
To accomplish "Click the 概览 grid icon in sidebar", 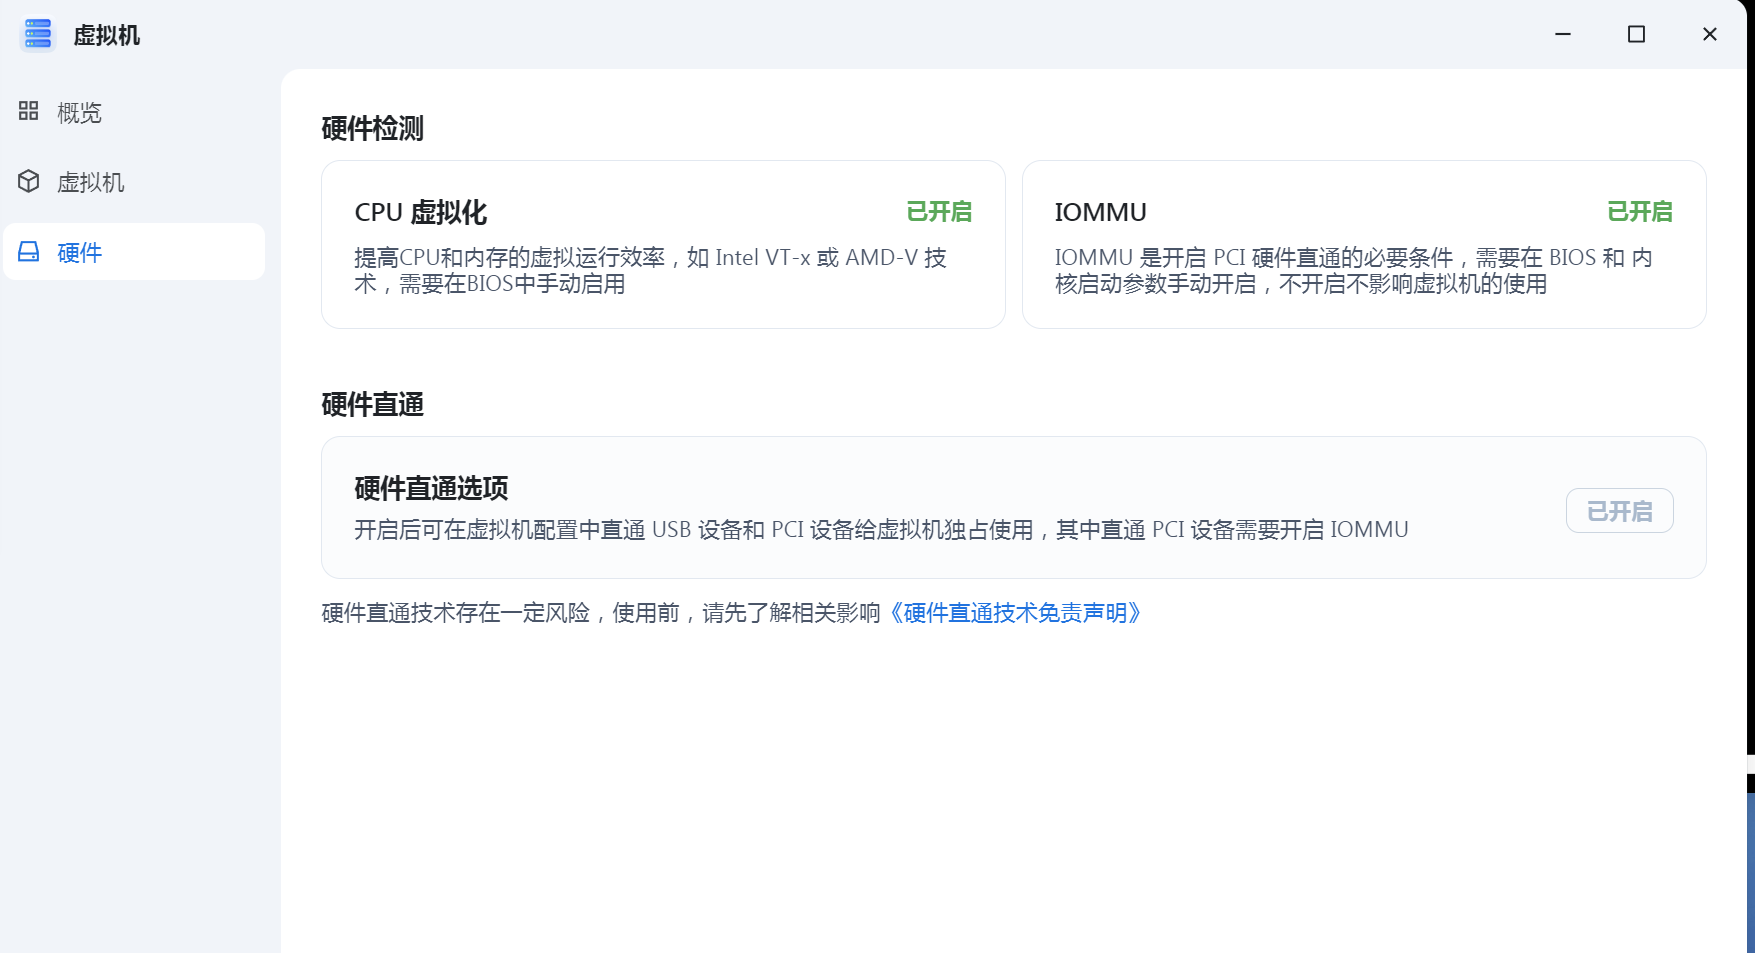I will [x=29, y=111].
